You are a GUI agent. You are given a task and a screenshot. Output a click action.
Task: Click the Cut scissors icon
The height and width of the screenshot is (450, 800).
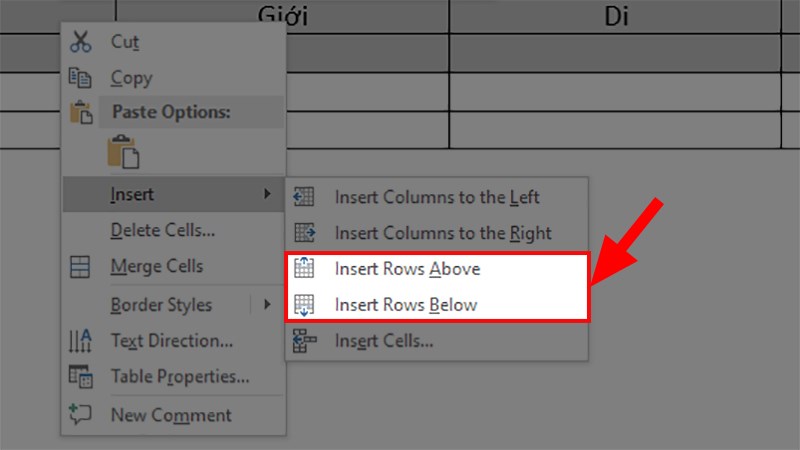click(x=80, y=42)
